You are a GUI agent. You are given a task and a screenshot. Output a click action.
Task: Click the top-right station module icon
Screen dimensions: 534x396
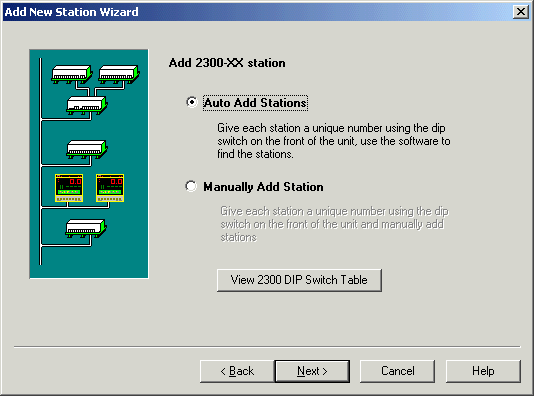(x=119, y=74)
